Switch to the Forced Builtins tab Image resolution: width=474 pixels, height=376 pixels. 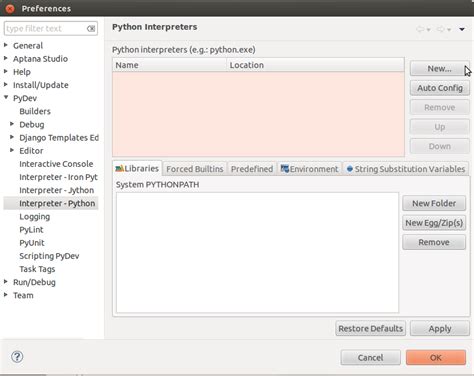(195, 169)
